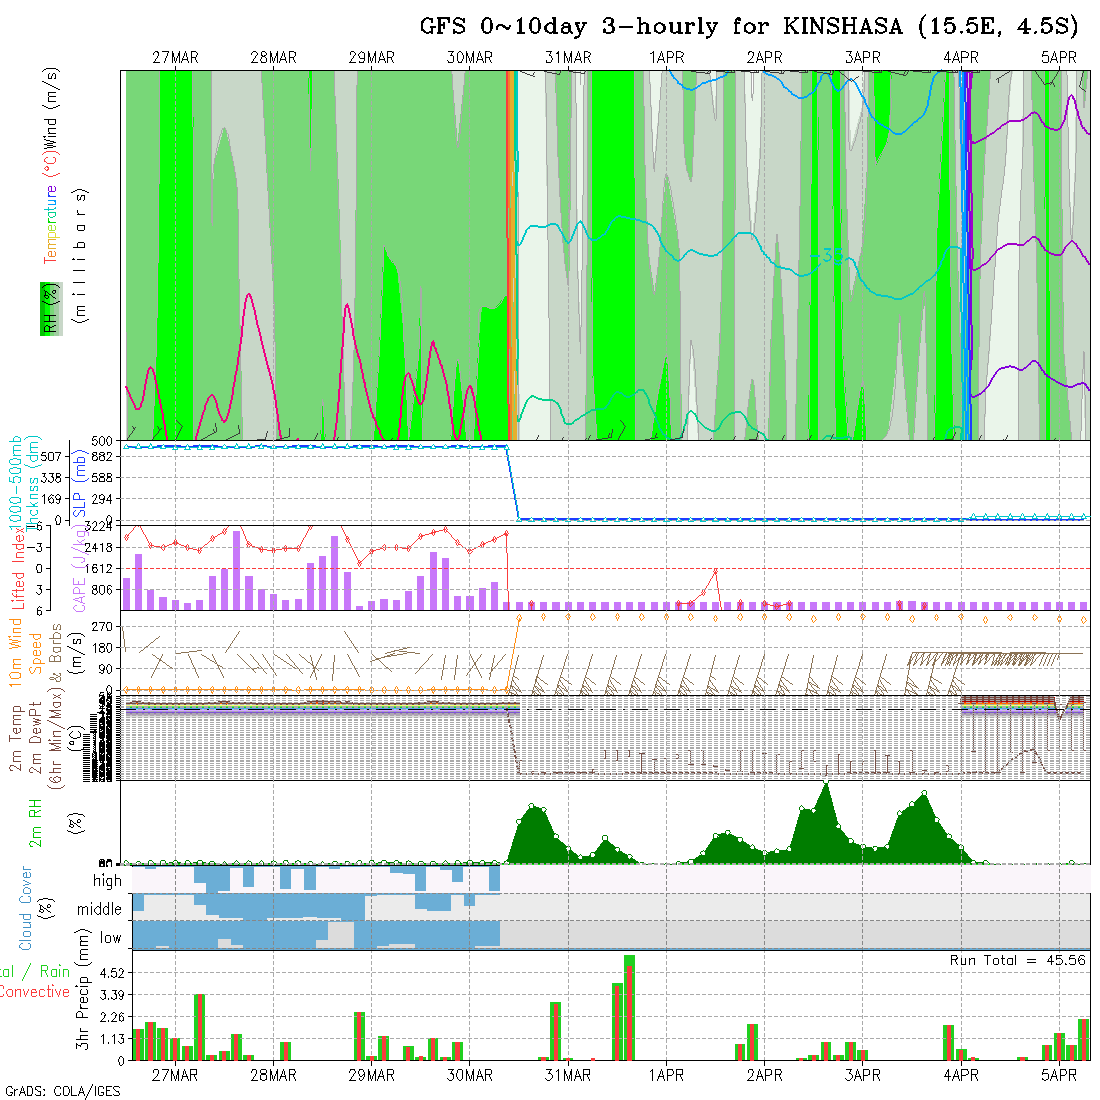Click the 338 thickness axis value

[x=51, y=478]
